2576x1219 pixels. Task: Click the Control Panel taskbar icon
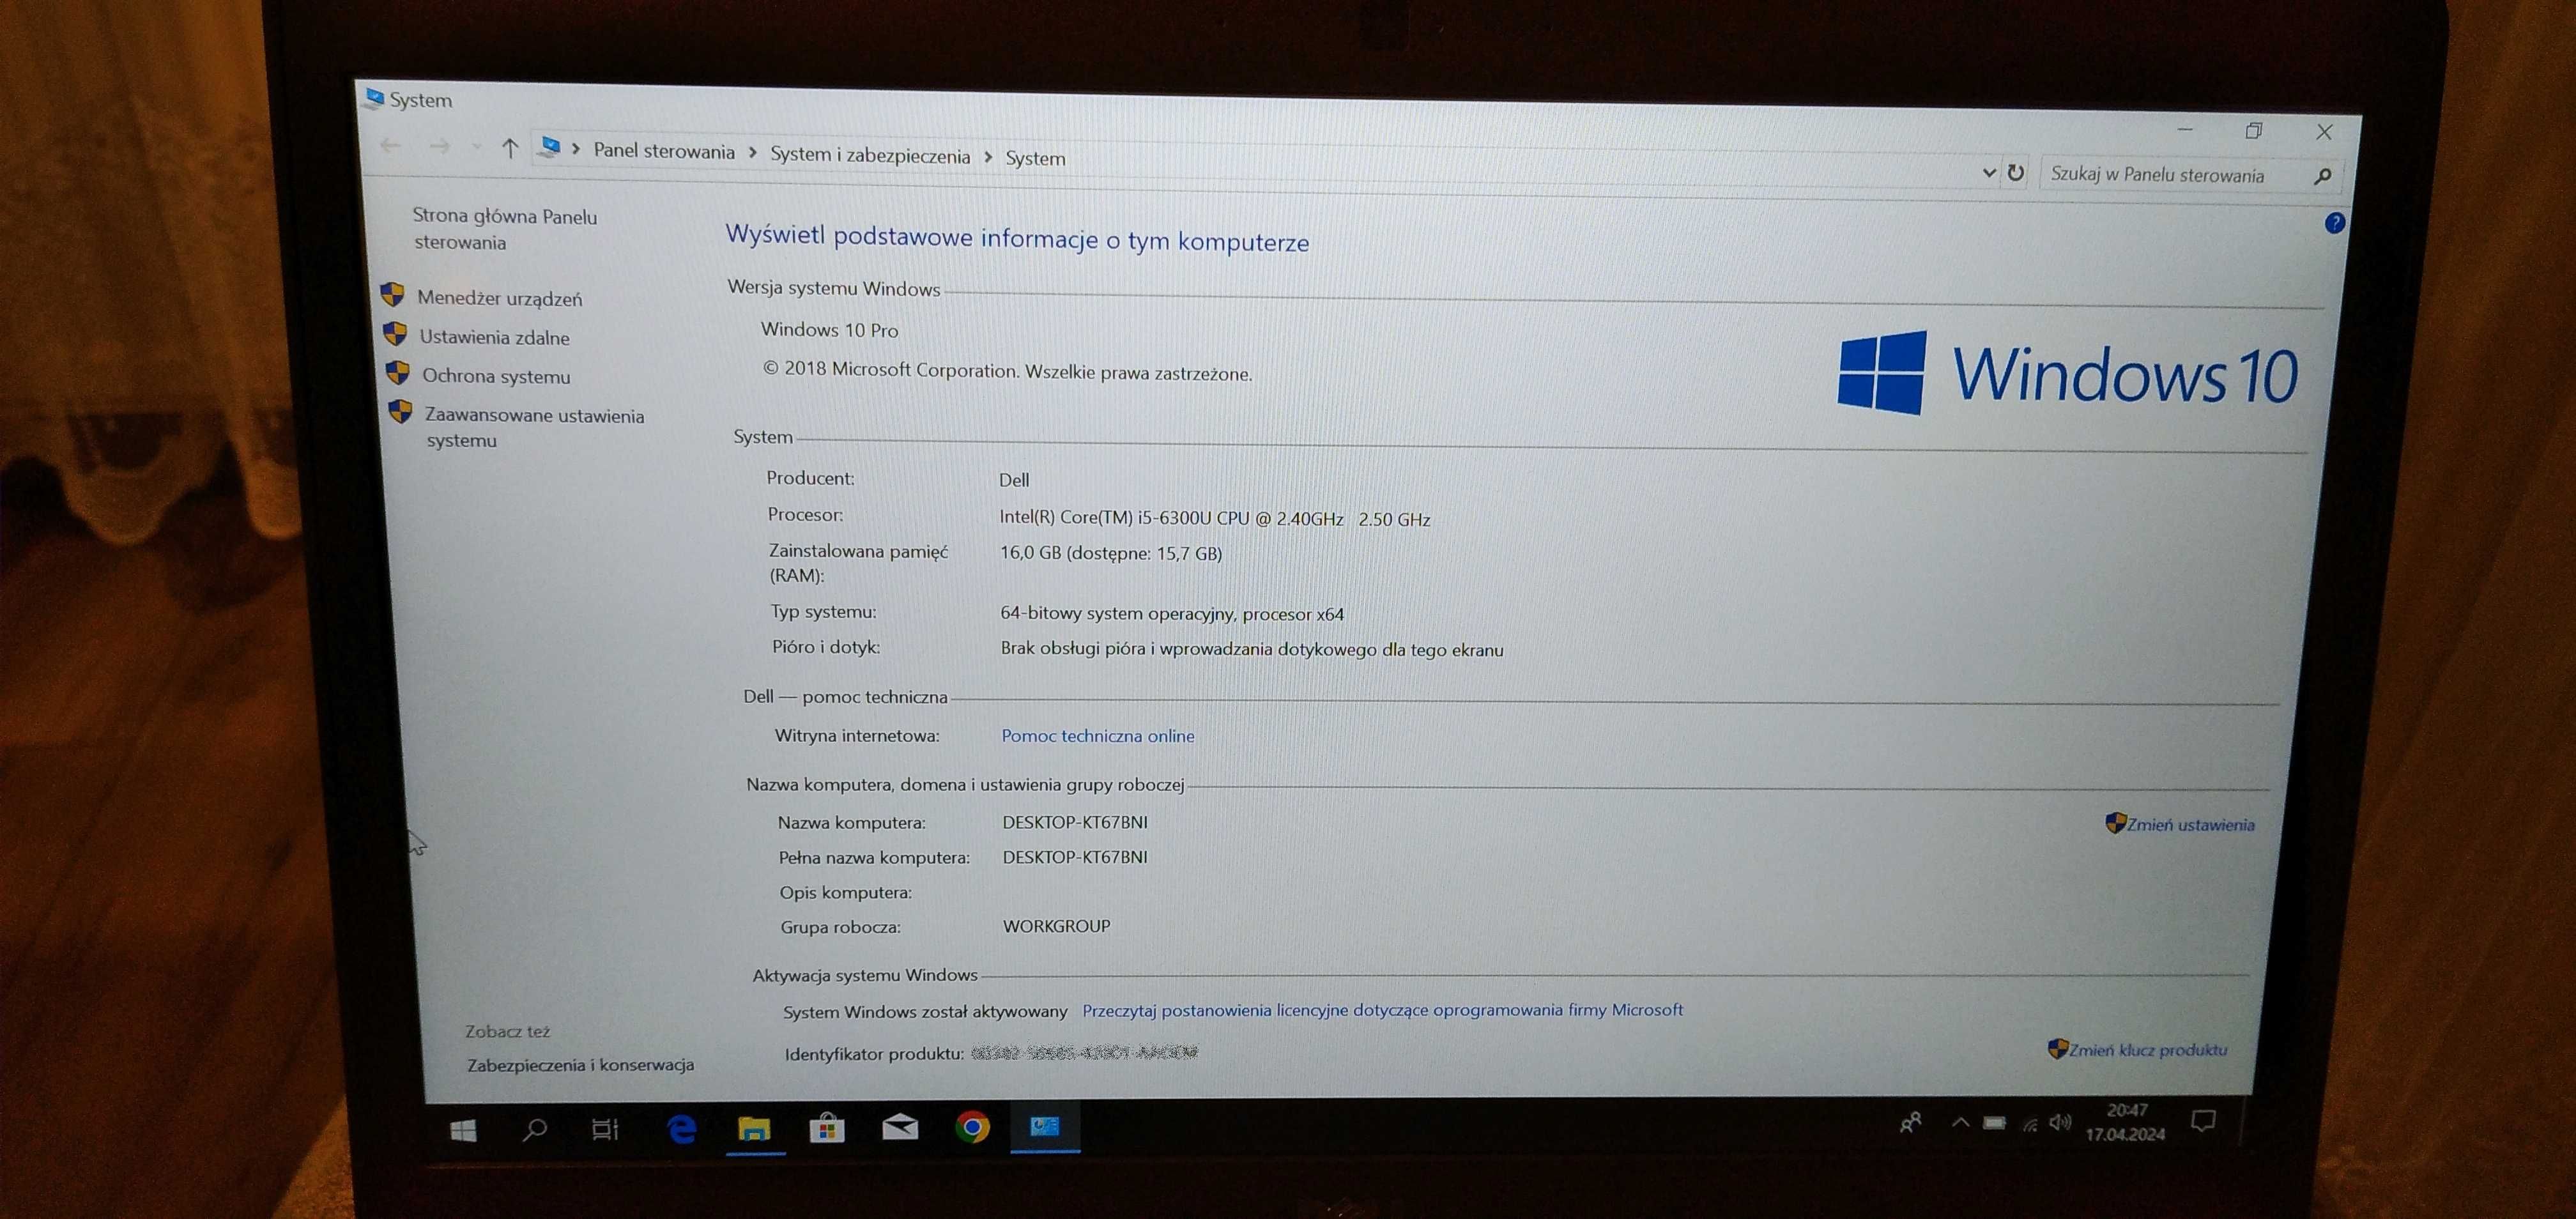[x=1044, y=1126]
